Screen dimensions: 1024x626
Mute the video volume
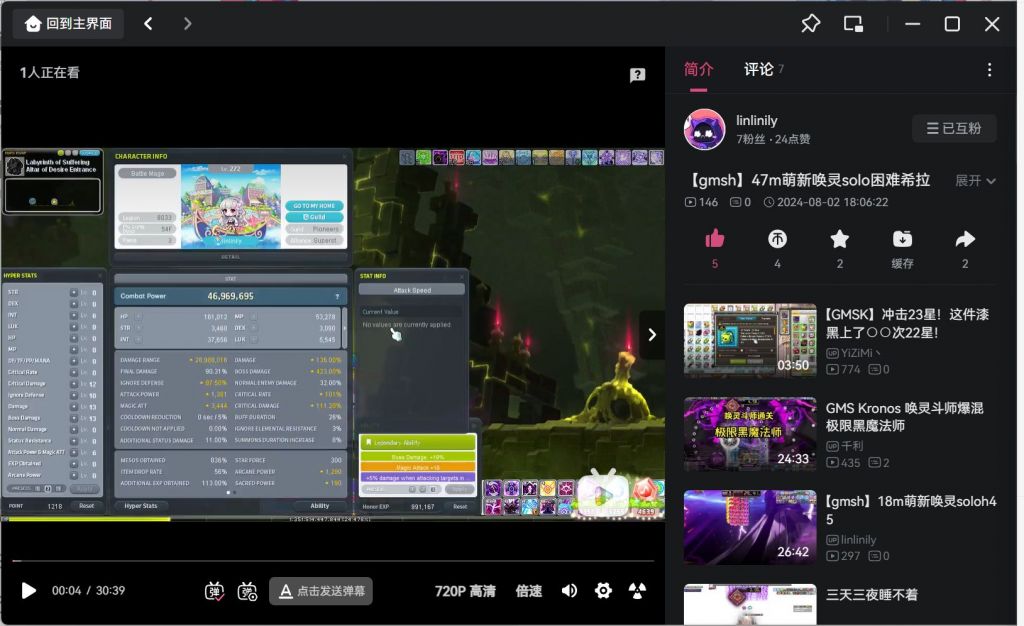(x=569, y=591)
